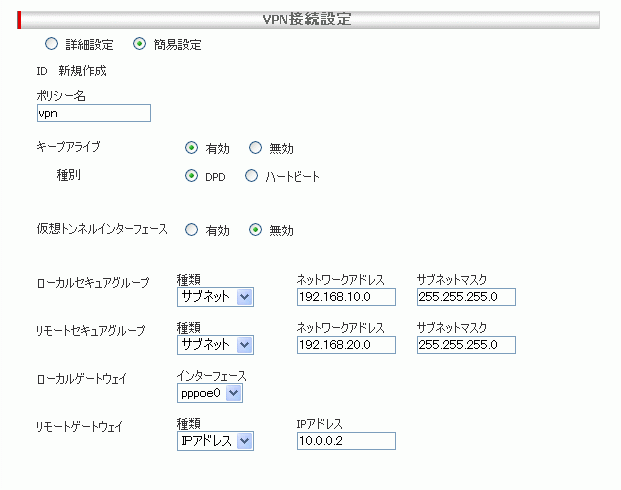Enable キープアライブ with 有効 option

pyautogui.click(x=191, y=148)
